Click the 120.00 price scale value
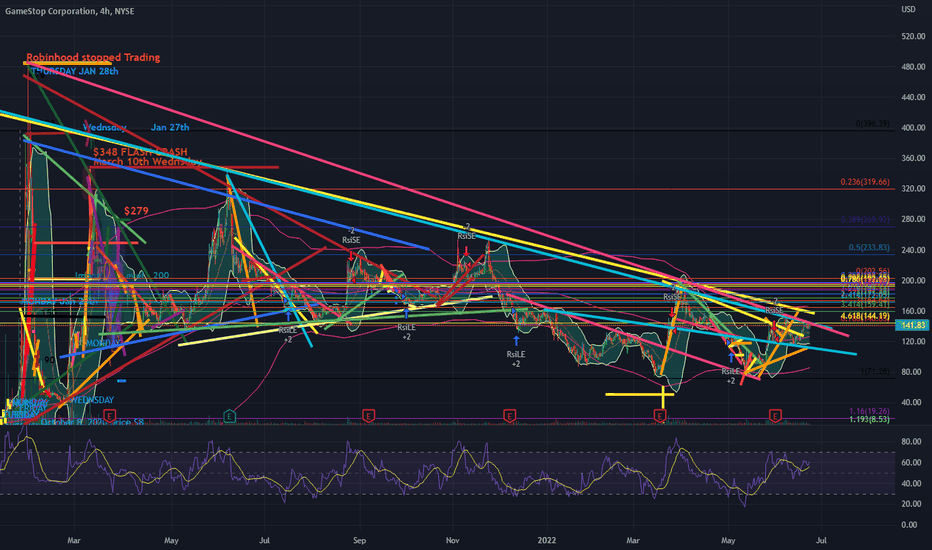Image resolution: width=932 pixels, height=550 pixels. coord(913,341)
